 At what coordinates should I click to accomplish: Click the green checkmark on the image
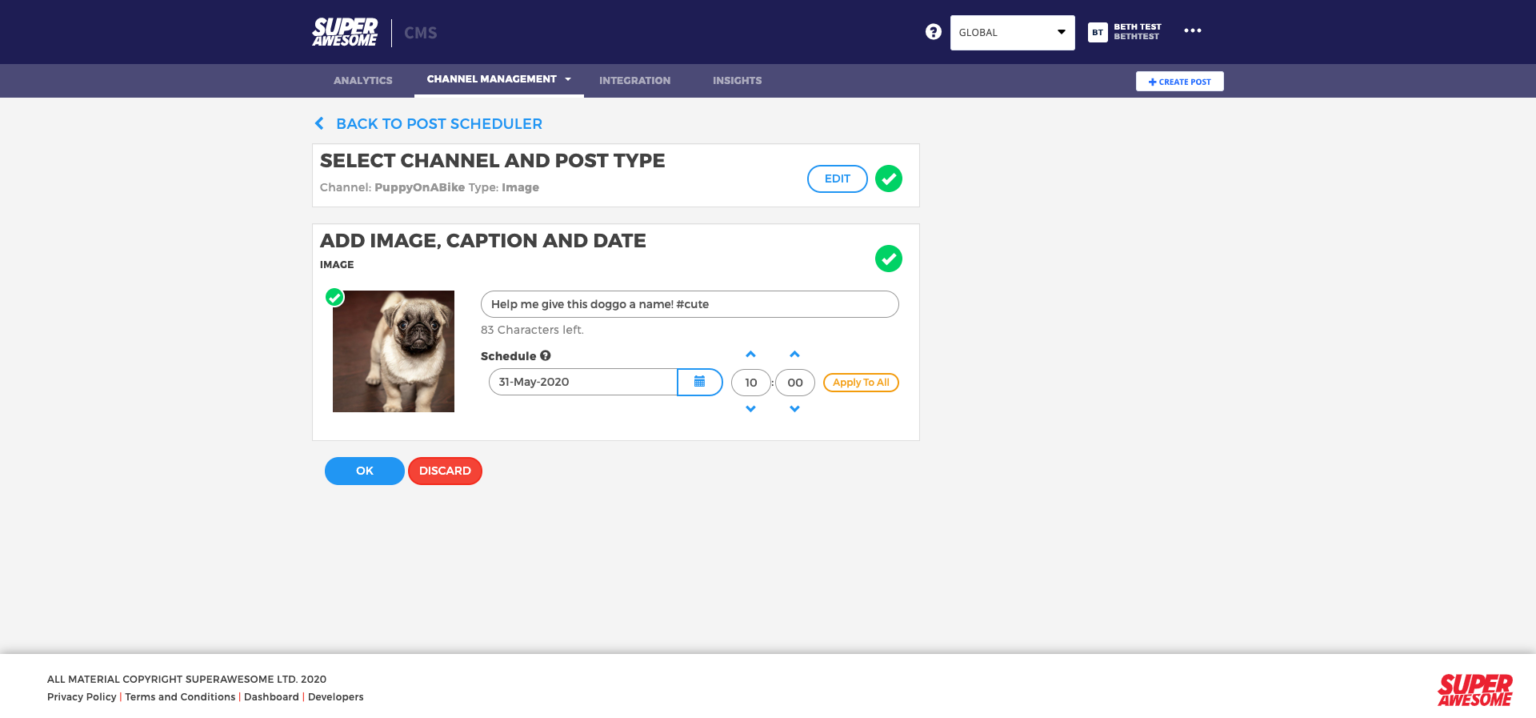(334, 297)
